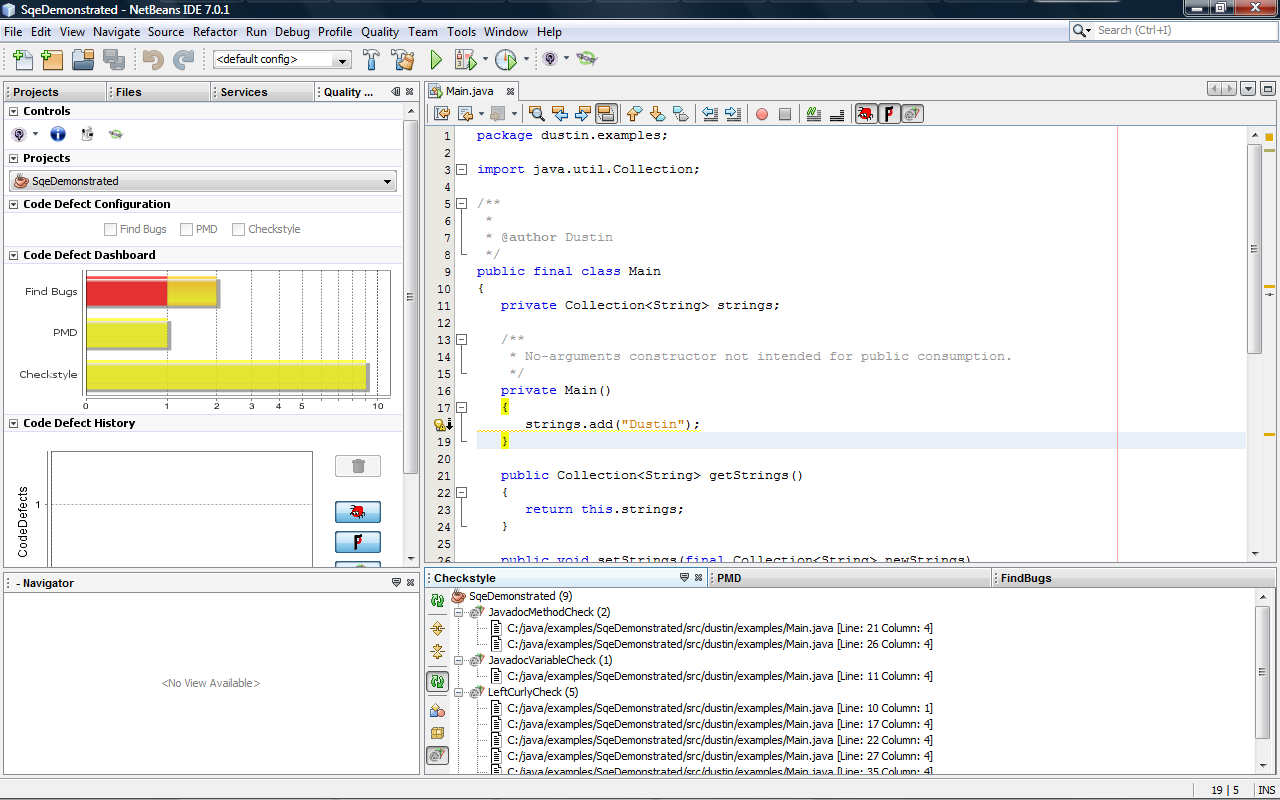Click the red record macro icon
Screen dimensions: 1280x800
click(x=761, y=114)
